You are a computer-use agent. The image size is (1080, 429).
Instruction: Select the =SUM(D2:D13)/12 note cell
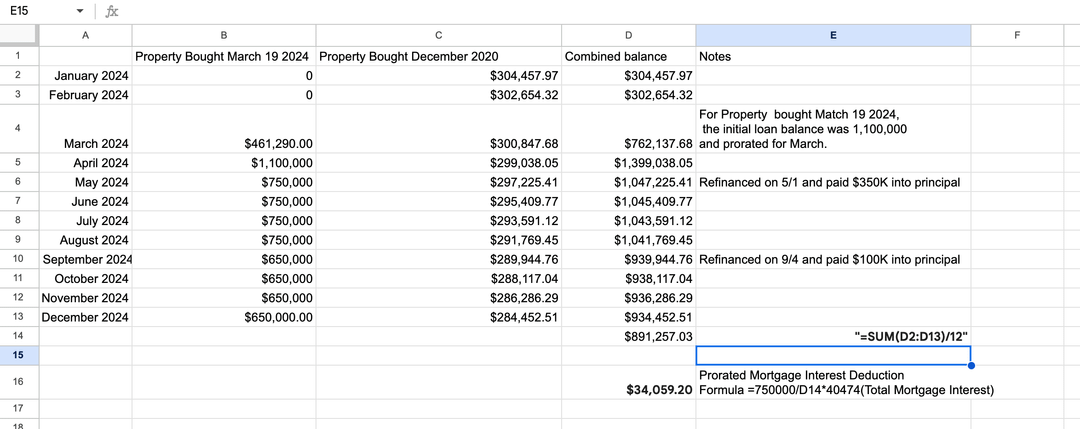tap(833, 337)
